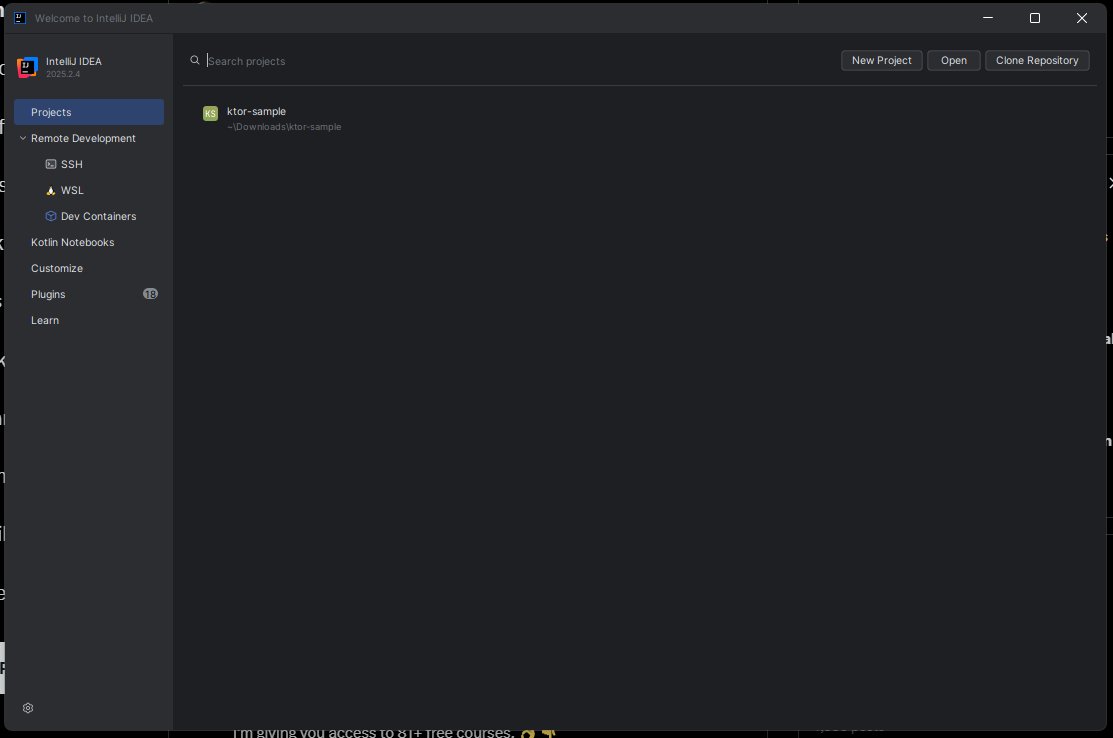Viewport: 1113px width, 738px height.
Task: Click the IntelliJ IDEA logo in sidebar
Action: (27, 67)
